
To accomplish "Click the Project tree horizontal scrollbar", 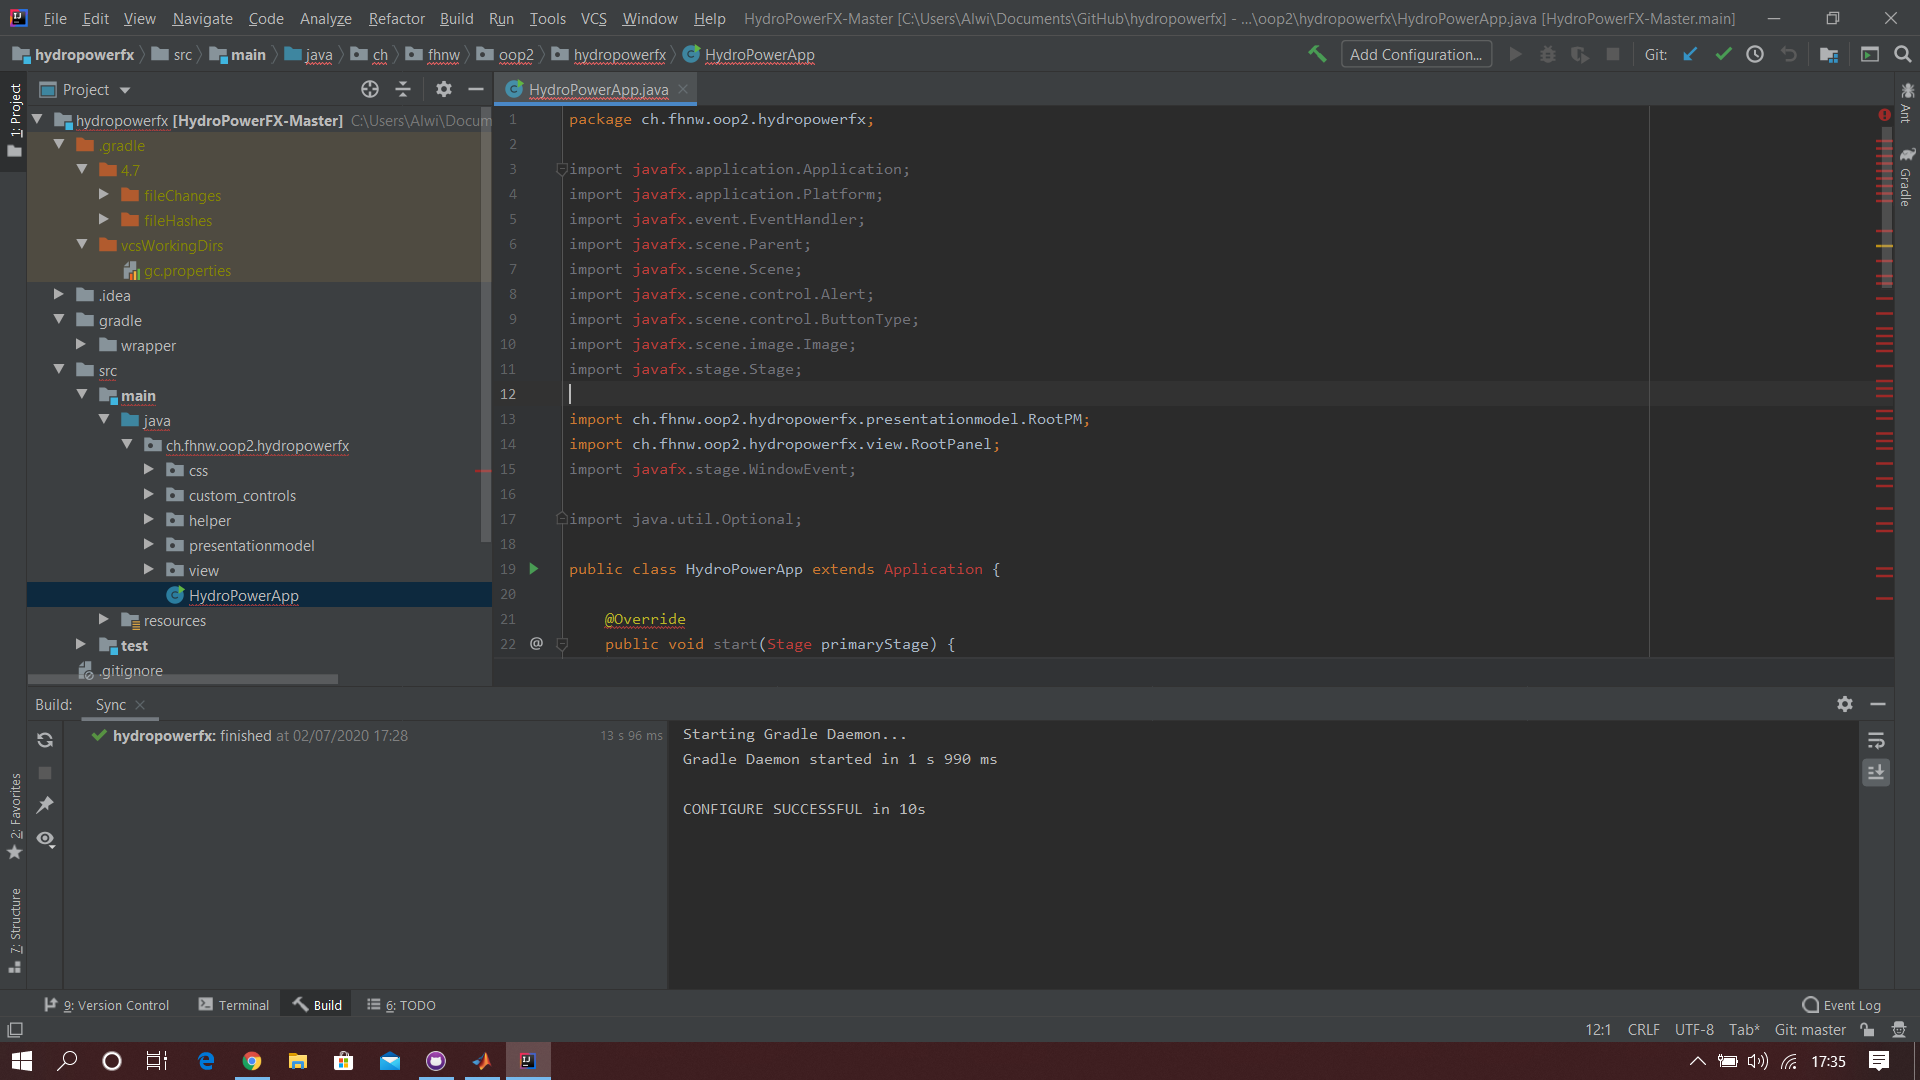I will point(183,679).
